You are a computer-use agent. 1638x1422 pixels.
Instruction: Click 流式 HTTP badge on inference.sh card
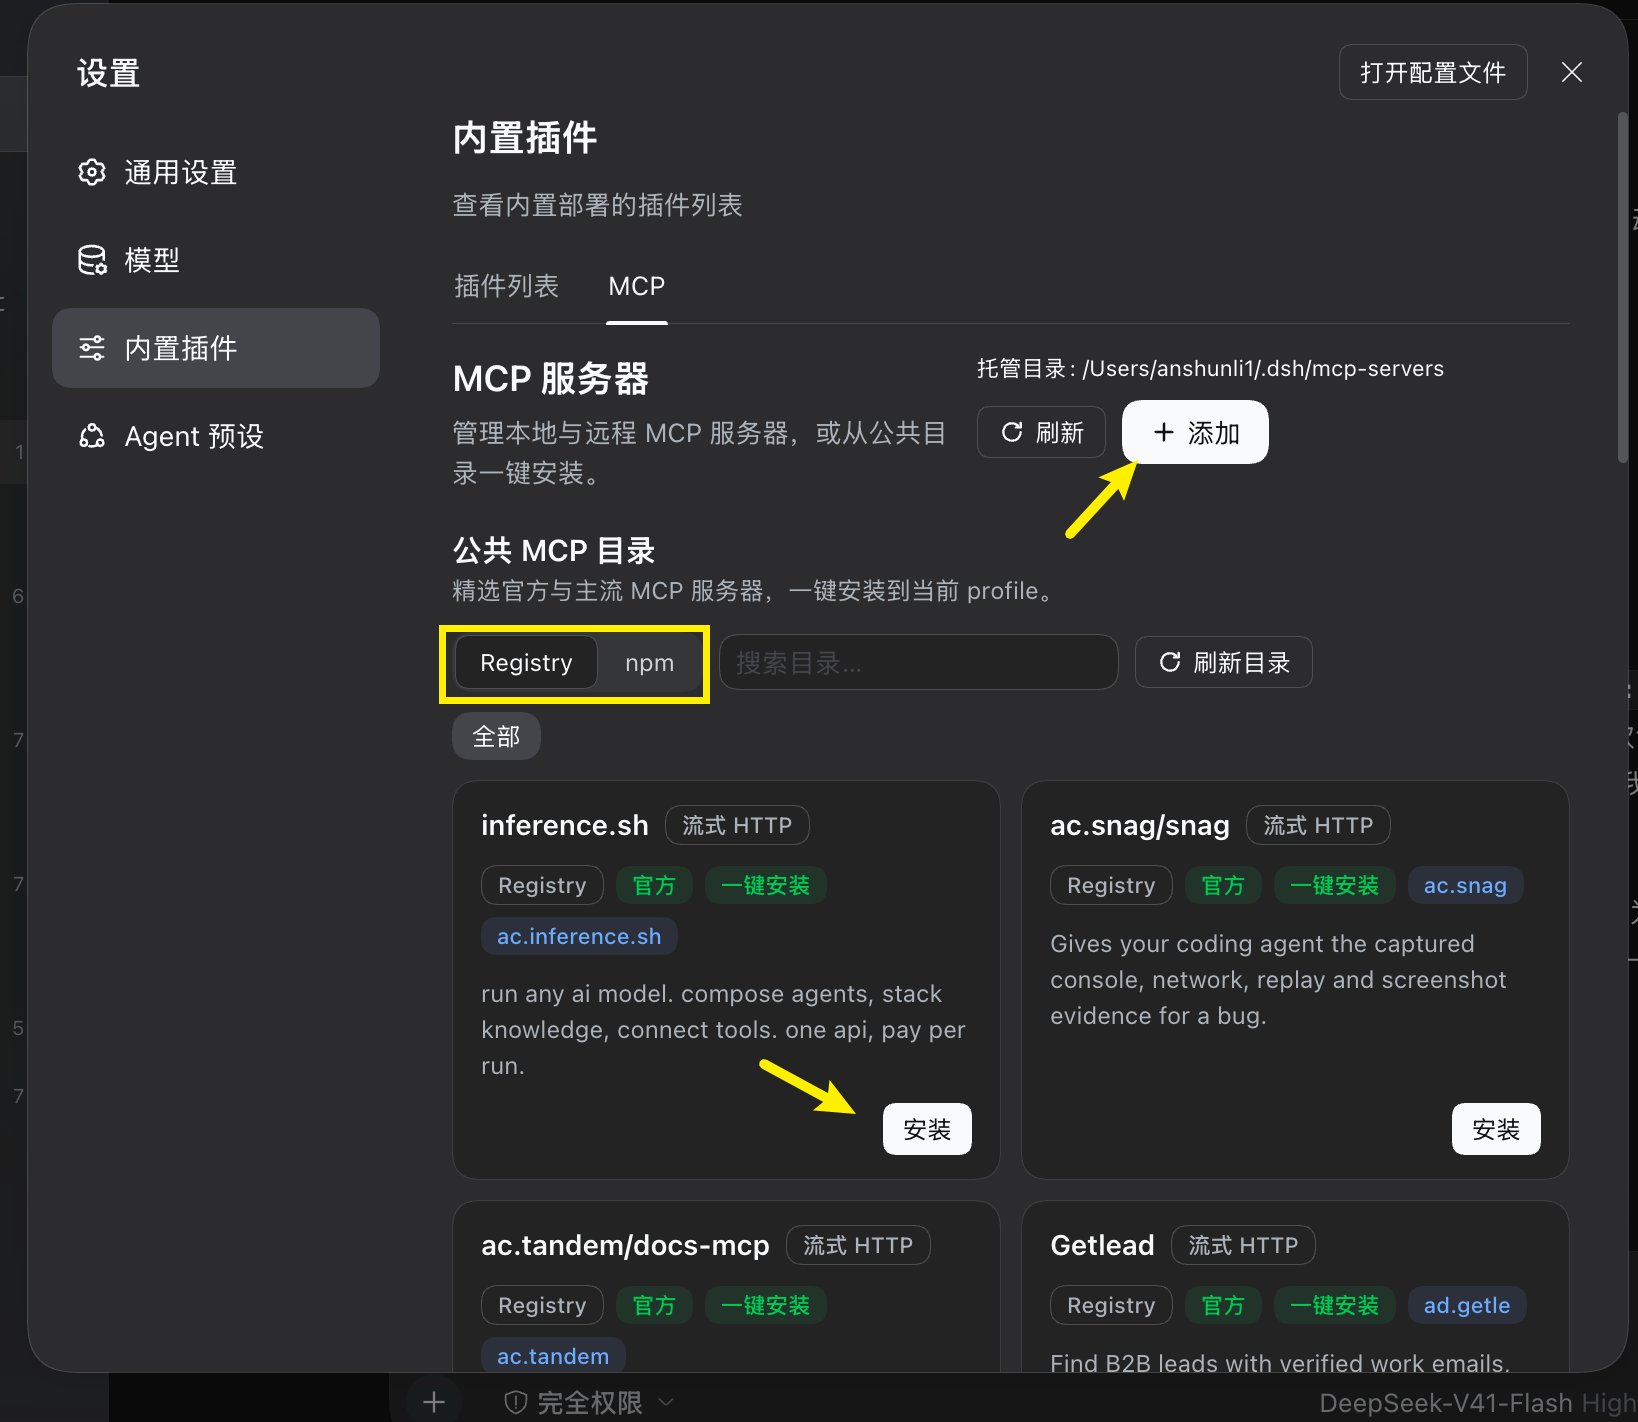[737, 825]
